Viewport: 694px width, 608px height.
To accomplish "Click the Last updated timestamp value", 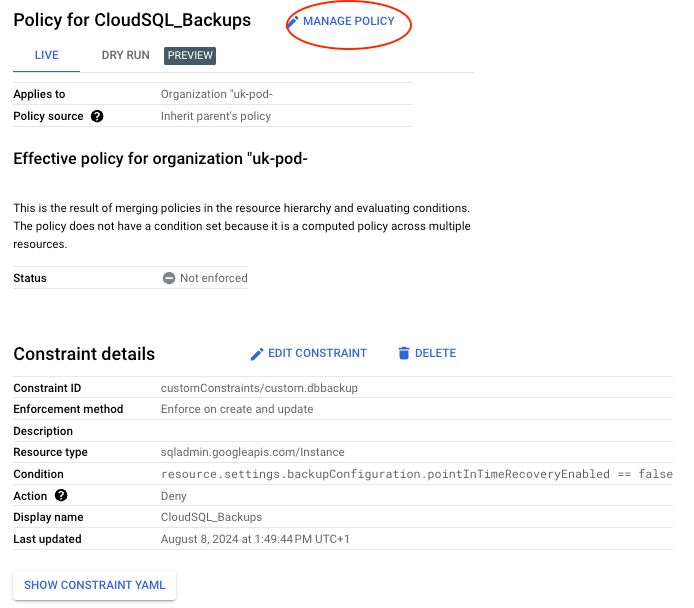I will 255,539.
